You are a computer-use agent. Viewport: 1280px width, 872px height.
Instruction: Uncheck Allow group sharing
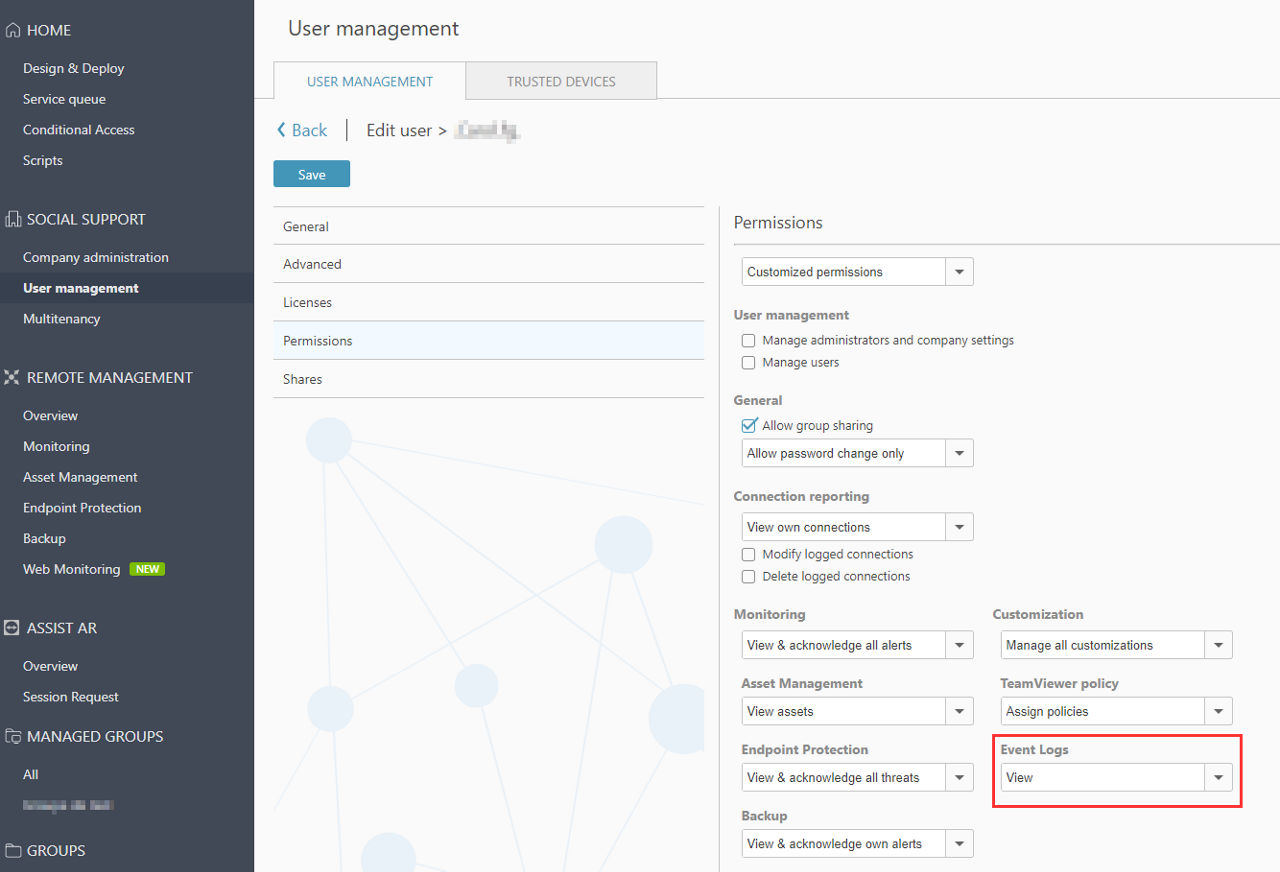(x=748, y=426)
